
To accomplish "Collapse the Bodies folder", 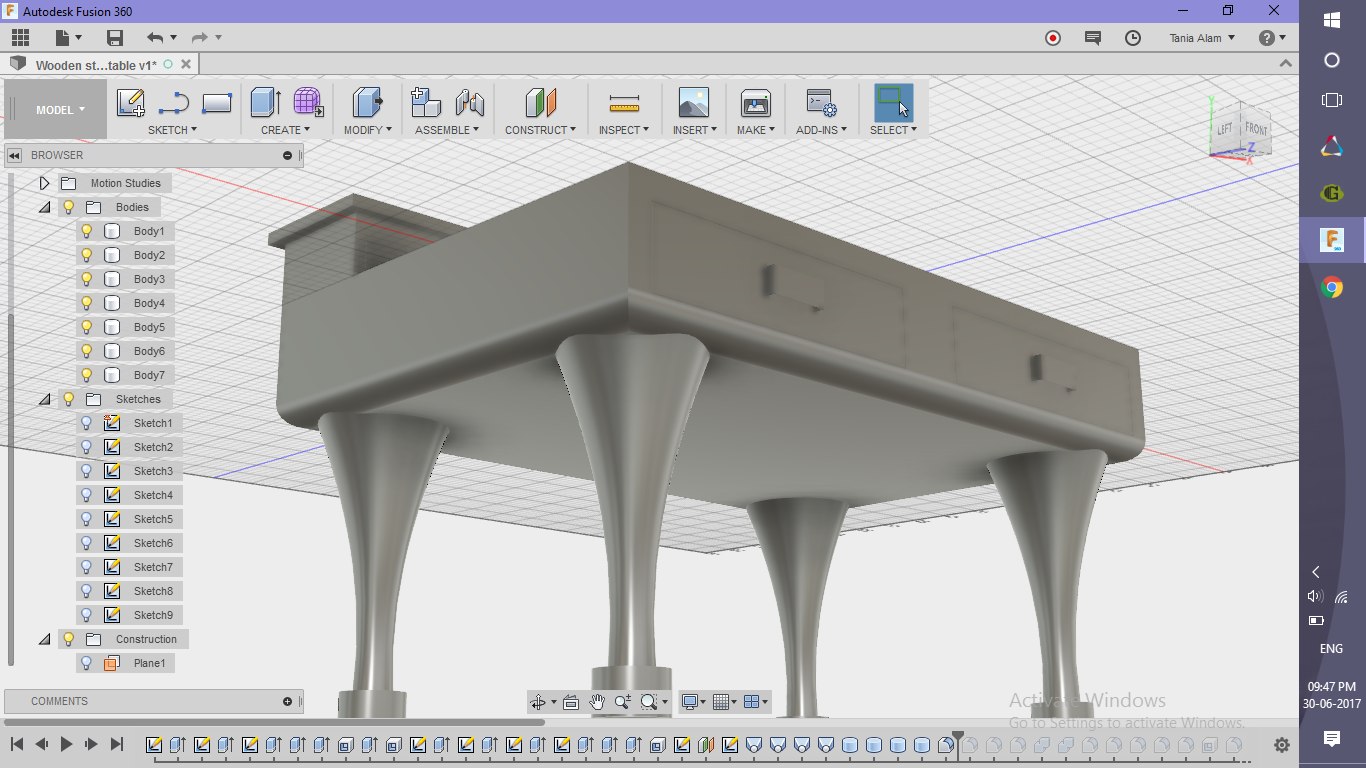I will click(x=44, y=207).
